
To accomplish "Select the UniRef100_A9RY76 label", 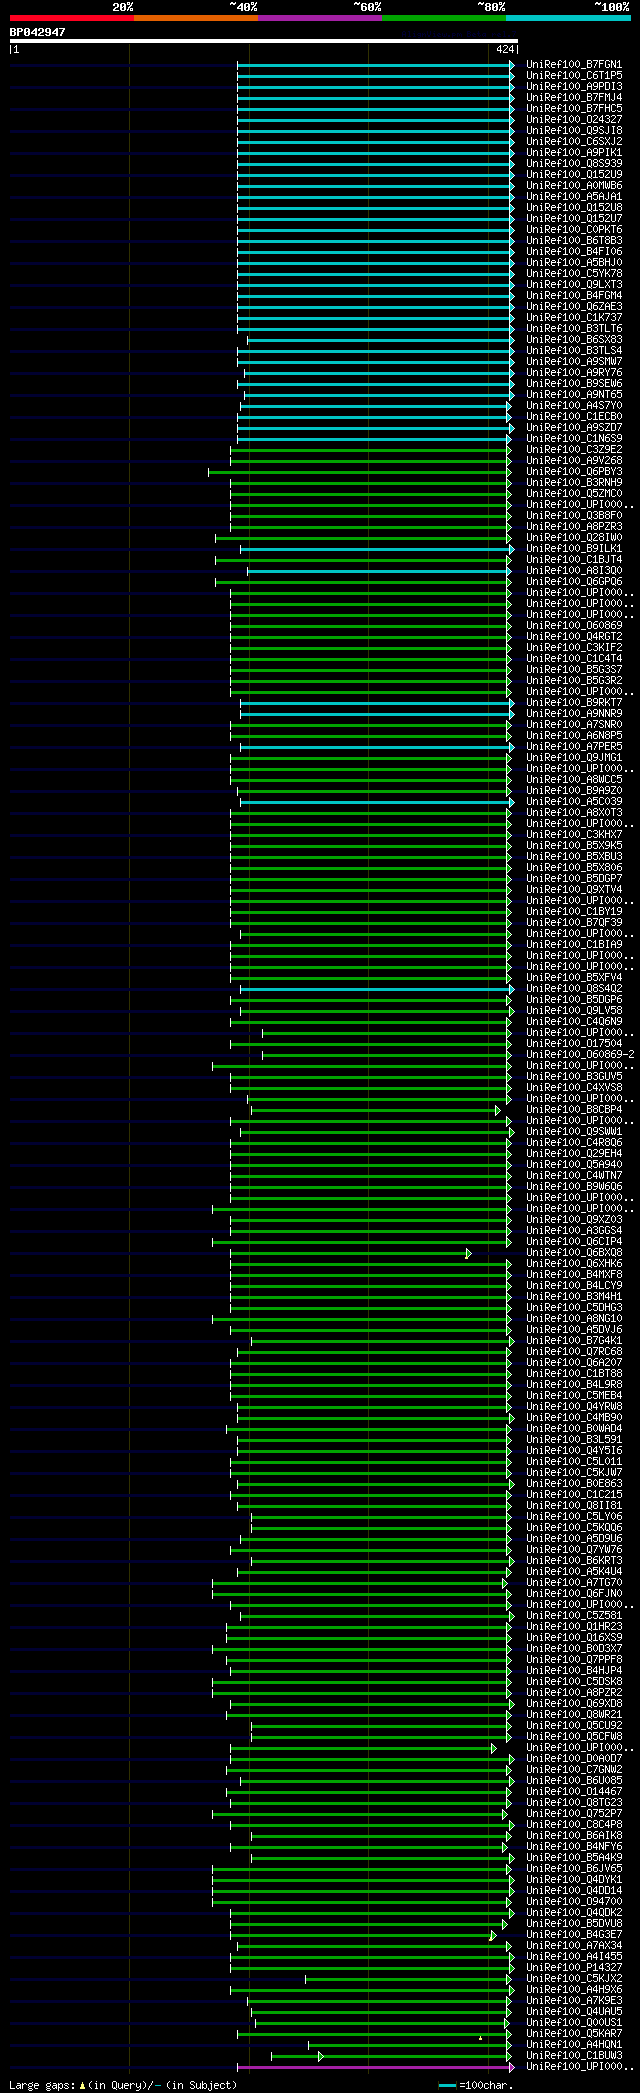I will coord(574,373).
